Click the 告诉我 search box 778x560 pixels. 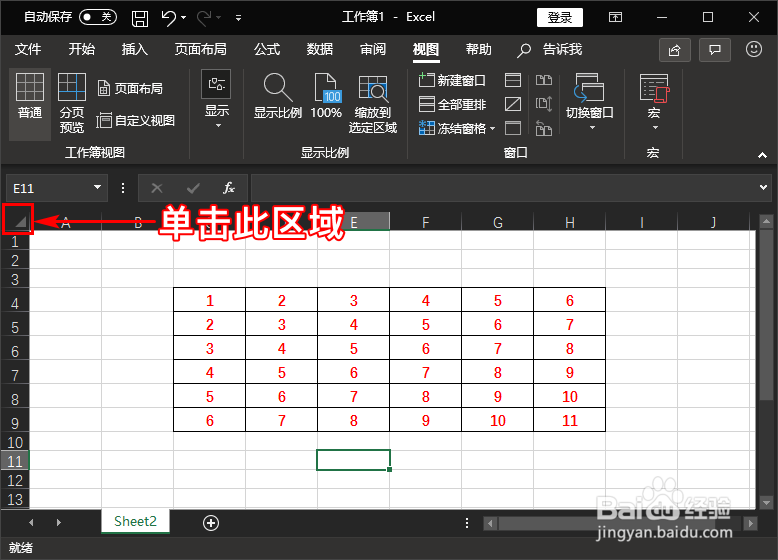pos(550,50)
